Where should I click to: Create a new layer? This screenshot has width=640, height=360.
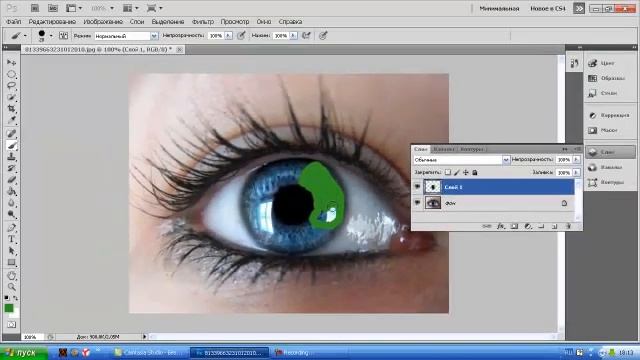point(554,226)
